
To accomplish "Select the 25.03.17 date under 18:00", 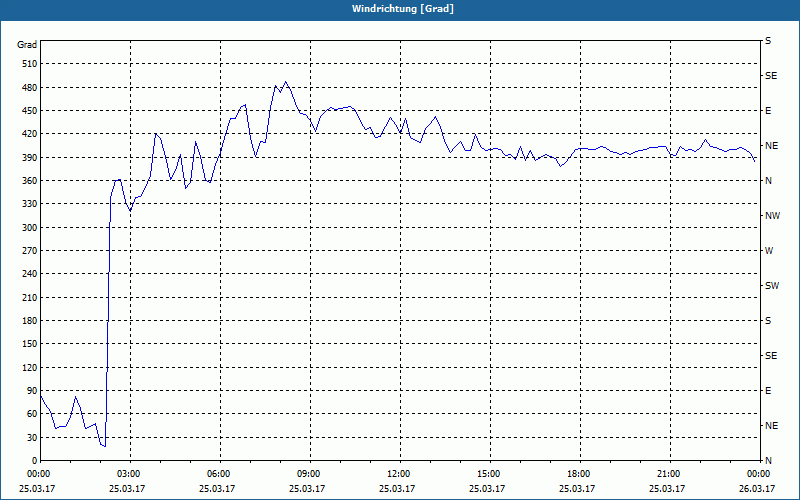I will (x=577, y=489).
